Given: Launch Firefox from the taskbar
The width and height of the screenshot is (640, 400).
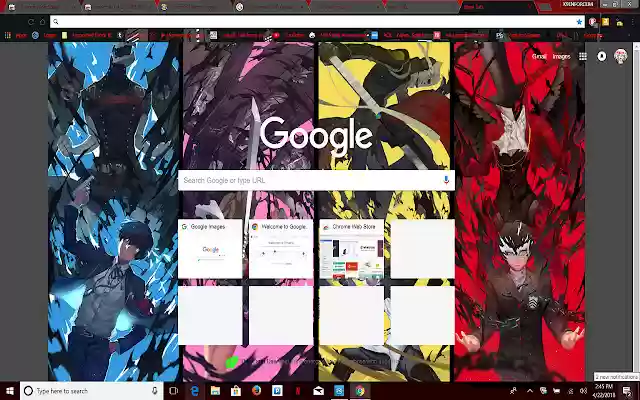Looking at the screenshot, I should point(256,391).
